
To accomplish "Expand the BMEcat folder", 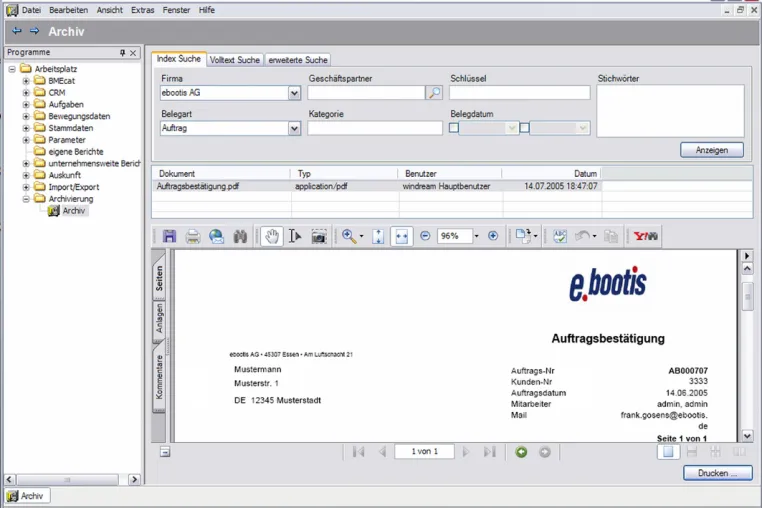I will click(x=26, y=81).
